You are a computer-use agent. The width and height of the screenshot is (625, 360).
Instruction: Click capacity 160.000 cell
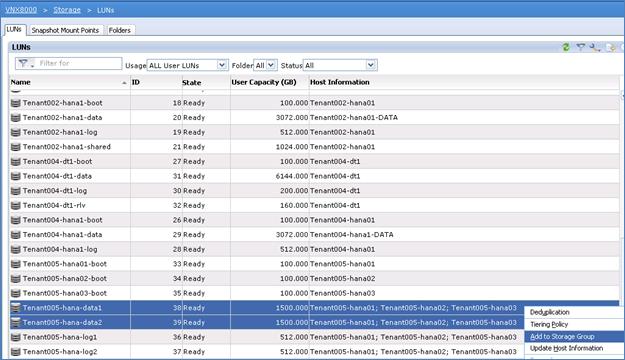point(294,205)
